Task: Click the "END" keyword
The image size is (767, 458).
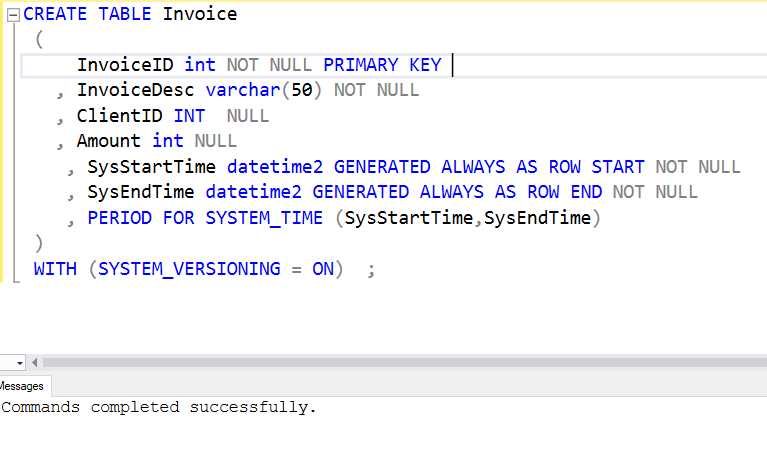Action: tap(586, 192)
